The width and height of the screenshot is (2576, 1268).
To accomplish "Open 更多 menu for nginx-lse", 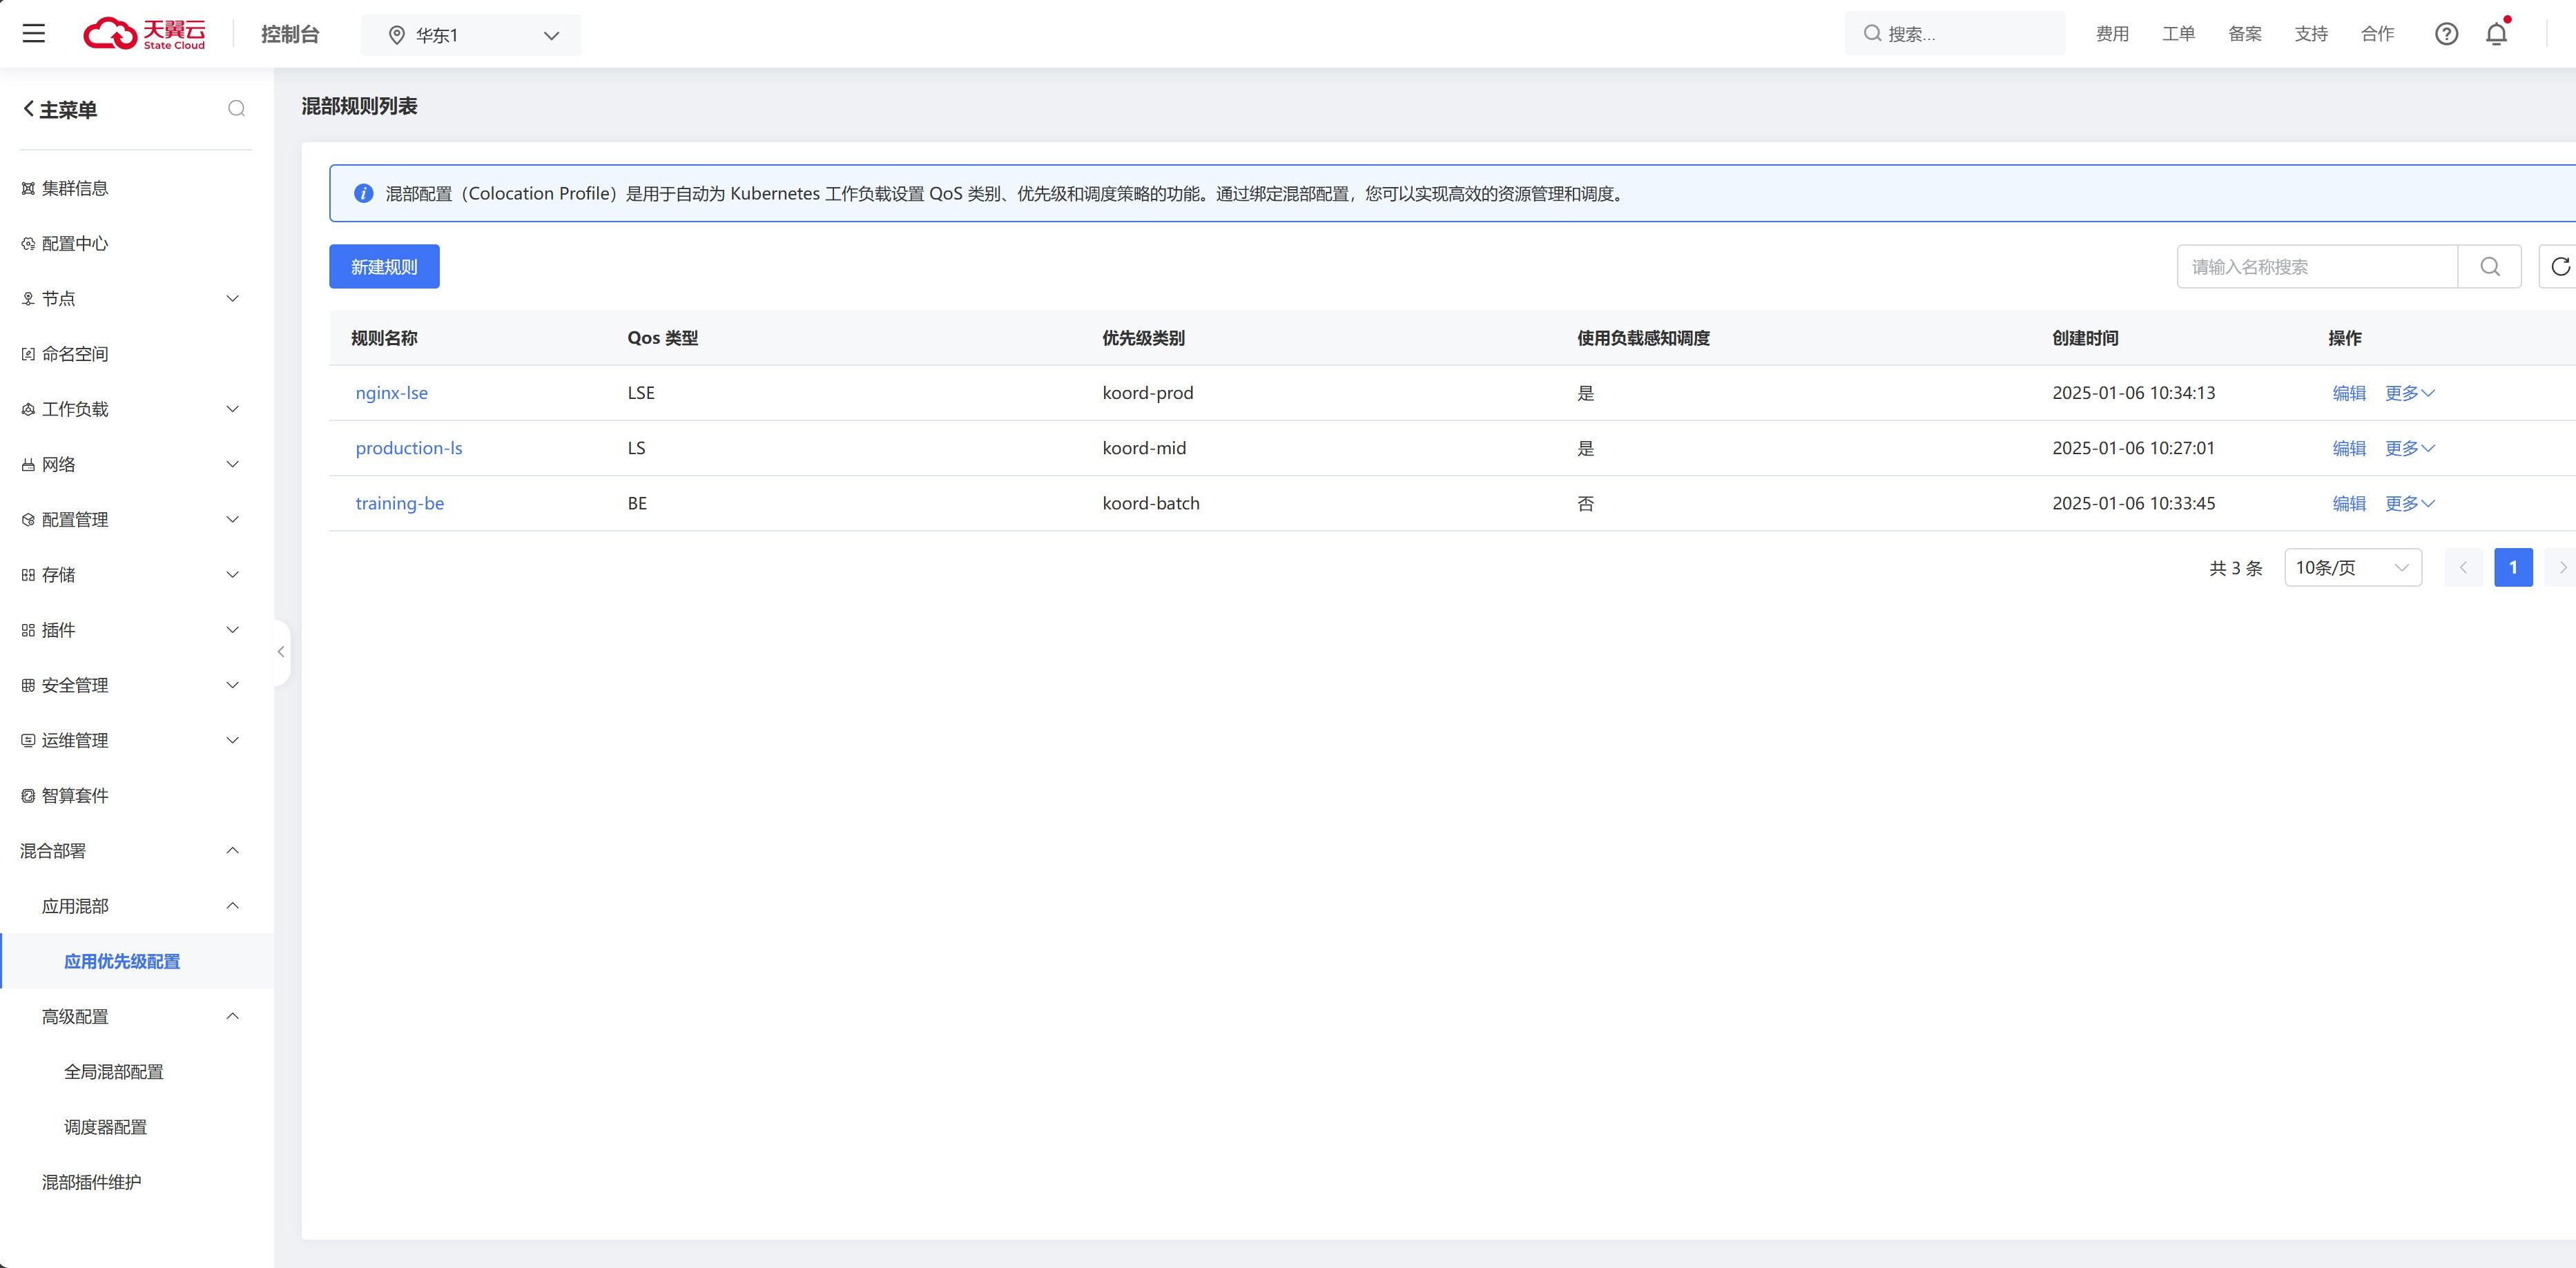I will pyautogui.click(x=2409, y=393).
